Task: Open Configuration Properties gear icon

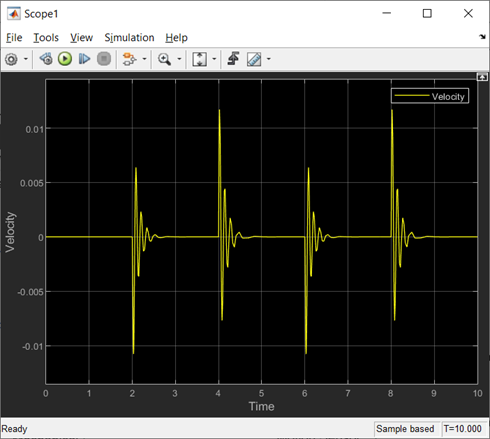Action: pyautogui.click(x=11, y=59)
